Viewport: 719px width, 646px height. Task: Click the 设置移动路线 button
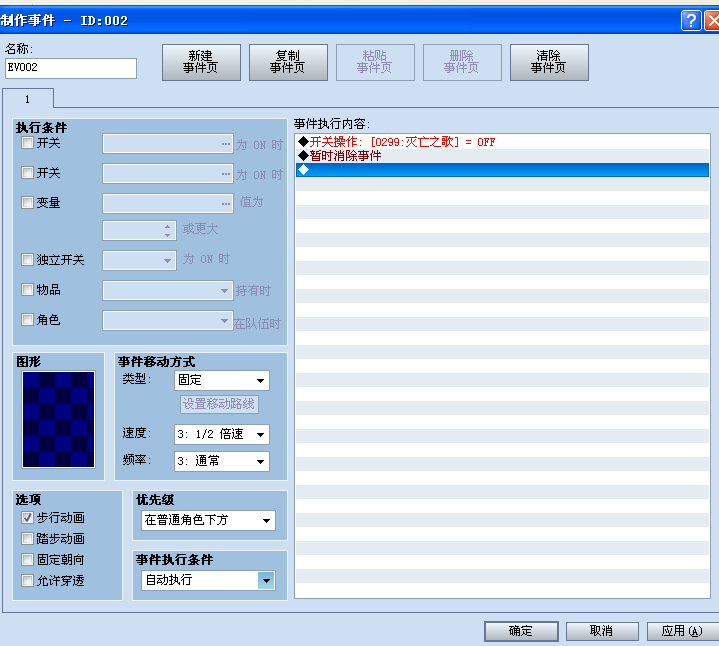(219, 404)
